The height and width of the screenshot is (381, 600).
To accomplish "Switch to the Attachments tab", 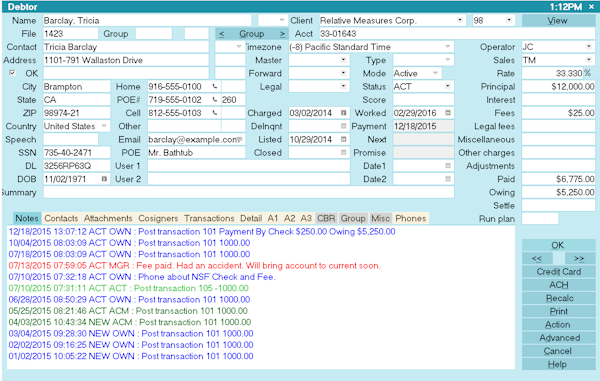I will click(108, 218).
